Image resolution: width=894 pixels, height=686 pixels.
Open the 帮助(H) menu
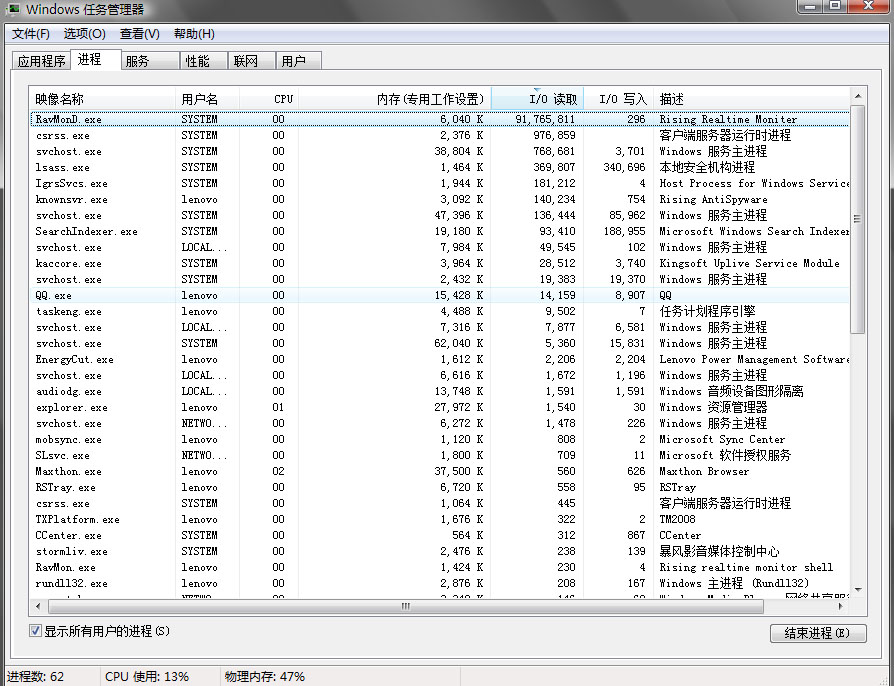click(x=194, y=34)
